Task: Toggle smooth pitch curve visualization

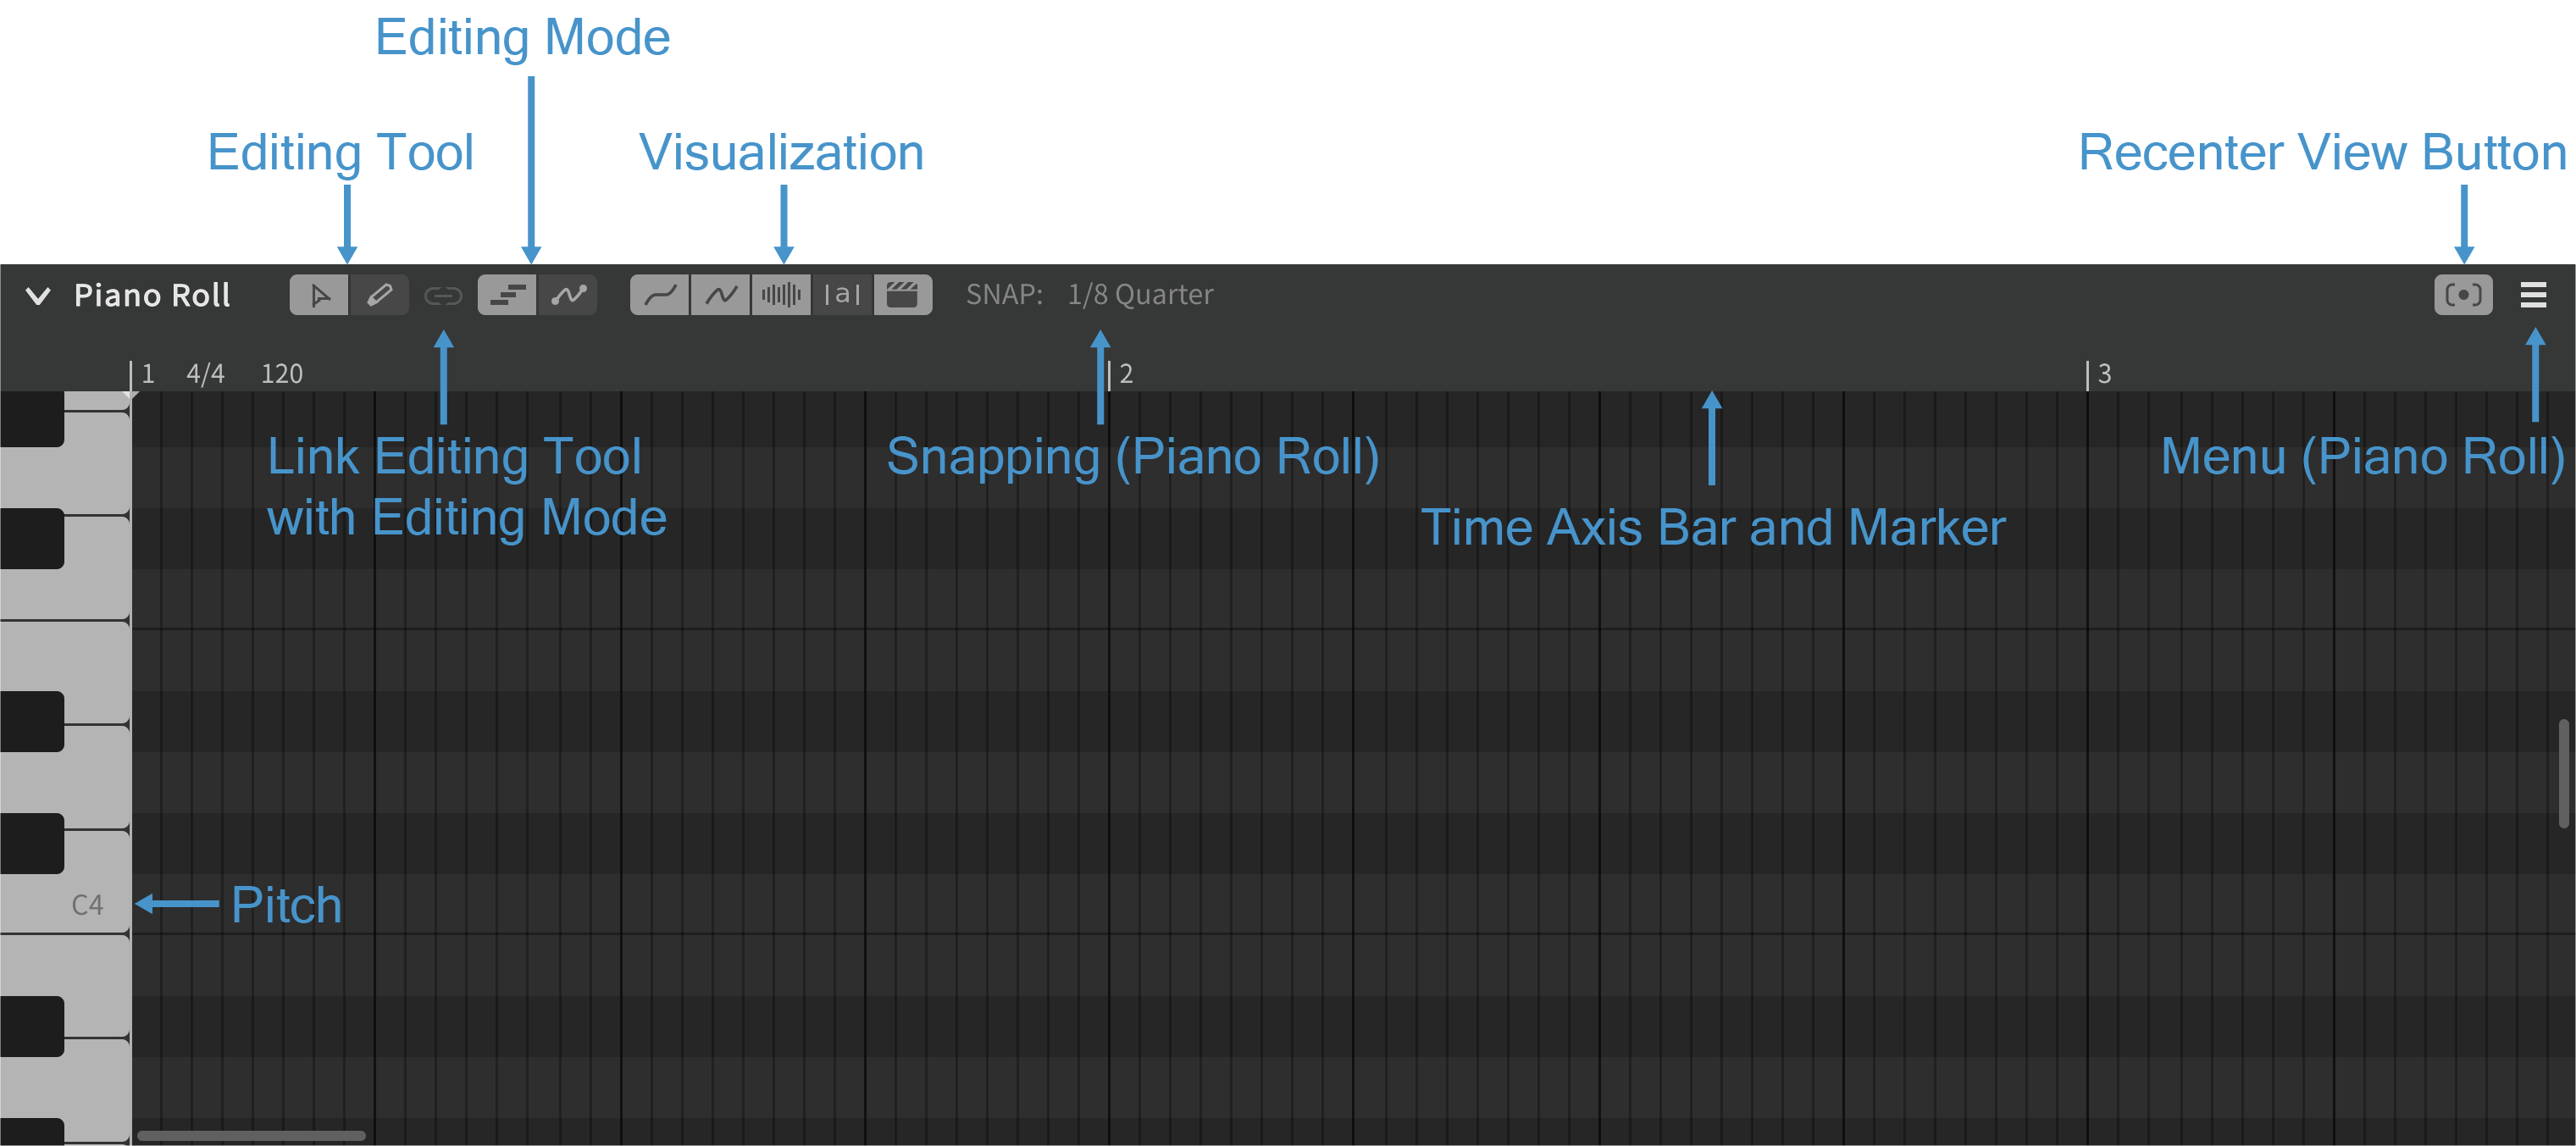Action: (x=659, y=295)
